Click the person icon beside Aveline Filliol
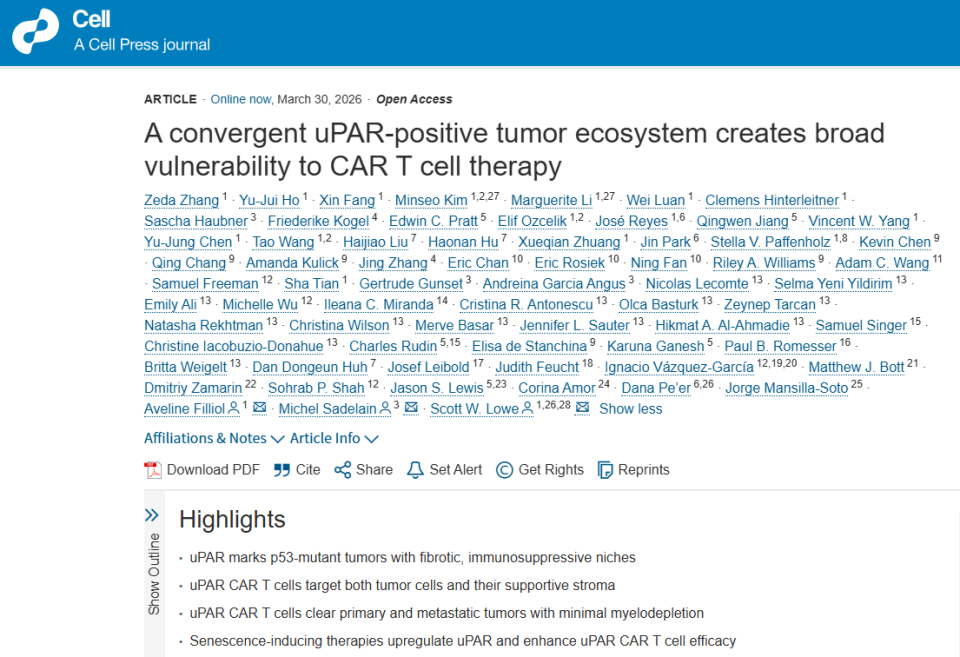Image resolution: width=960 pixels, height=657 pixels. 233,408
